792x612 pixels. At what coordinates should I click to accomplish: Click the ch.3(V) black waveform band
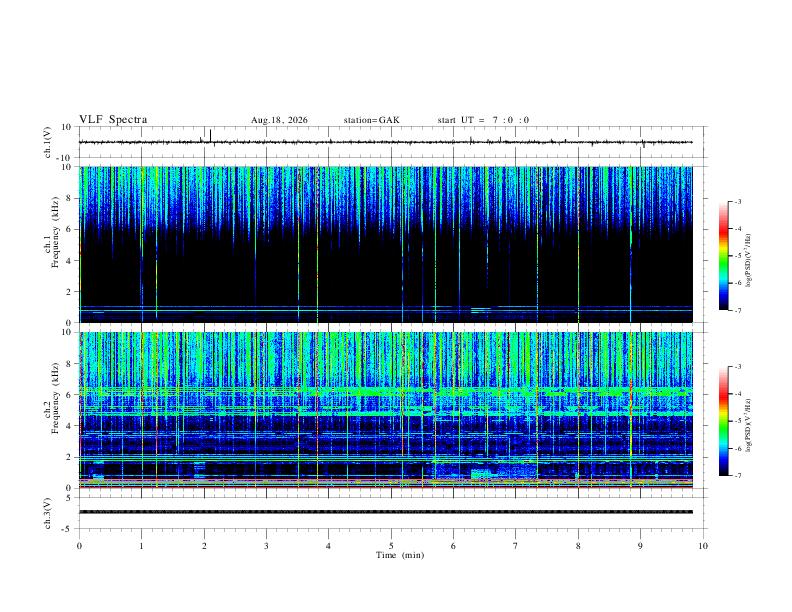click(x=386, y=512)
